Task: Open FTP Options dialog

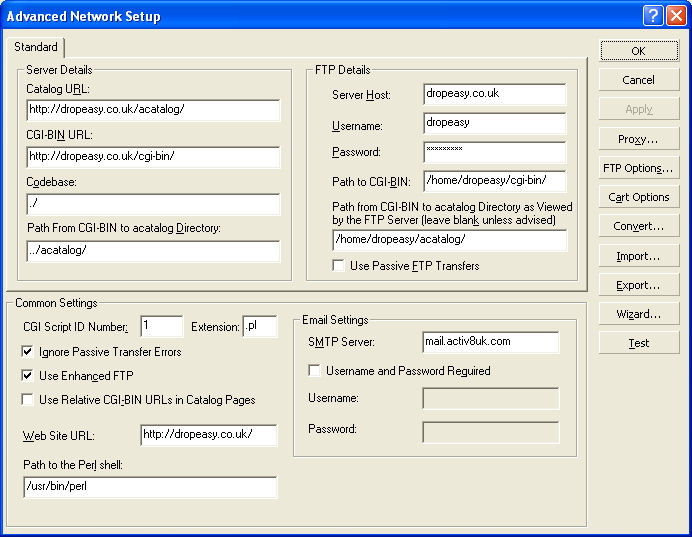Action: click(638, 168)
